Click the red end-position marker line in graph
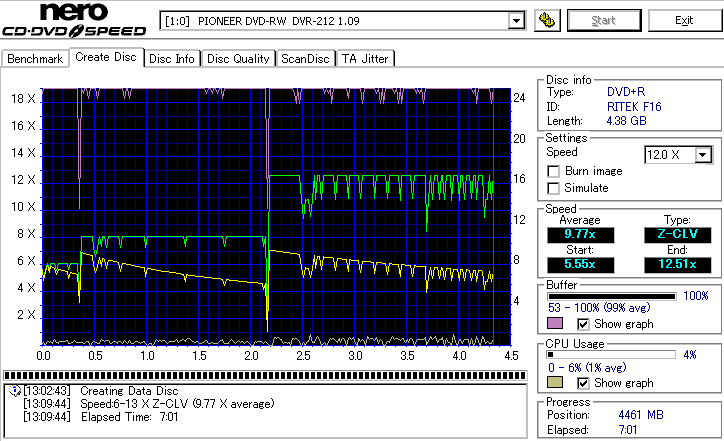This screenshot has width=724, height=441. pyautogui.click(x=494, y=217)
